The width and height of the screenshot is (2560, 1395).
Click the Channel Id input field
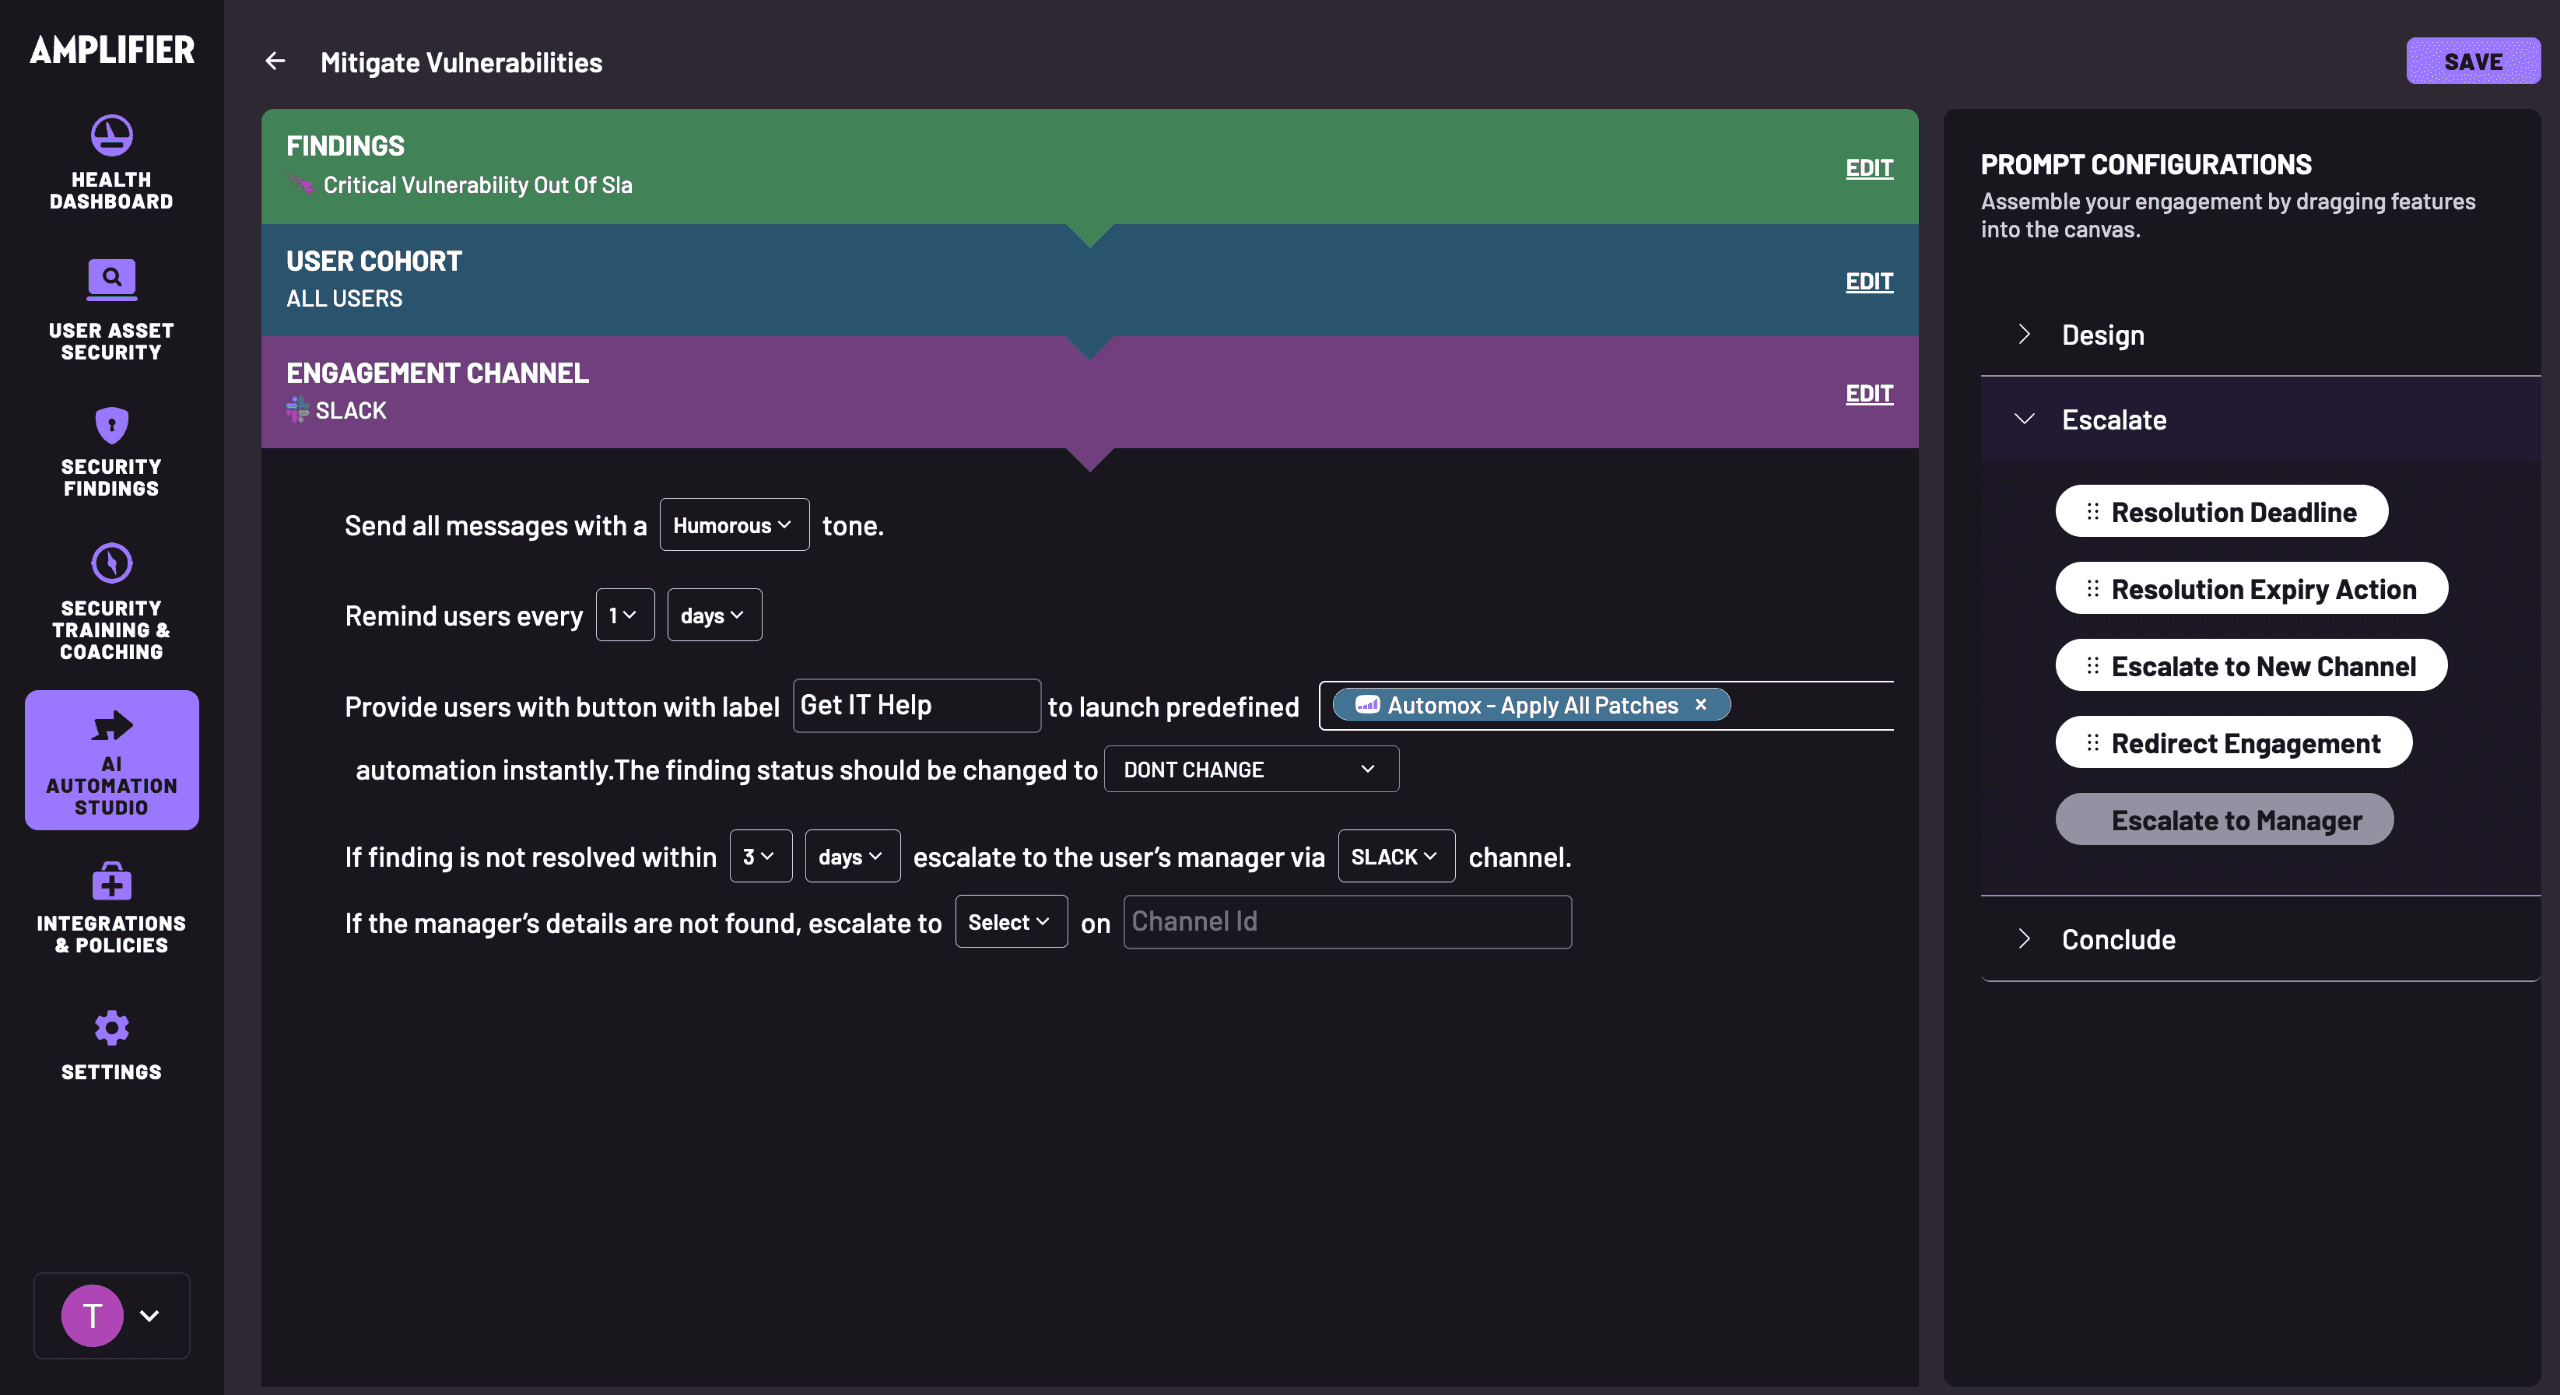coord(1346,922)
